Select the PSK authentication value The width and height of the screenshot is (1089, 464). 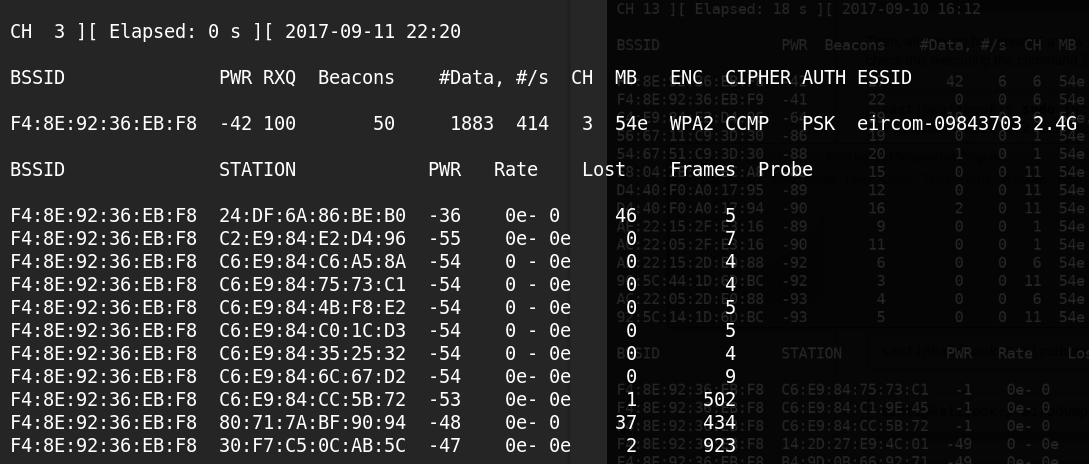coord(818,124)
